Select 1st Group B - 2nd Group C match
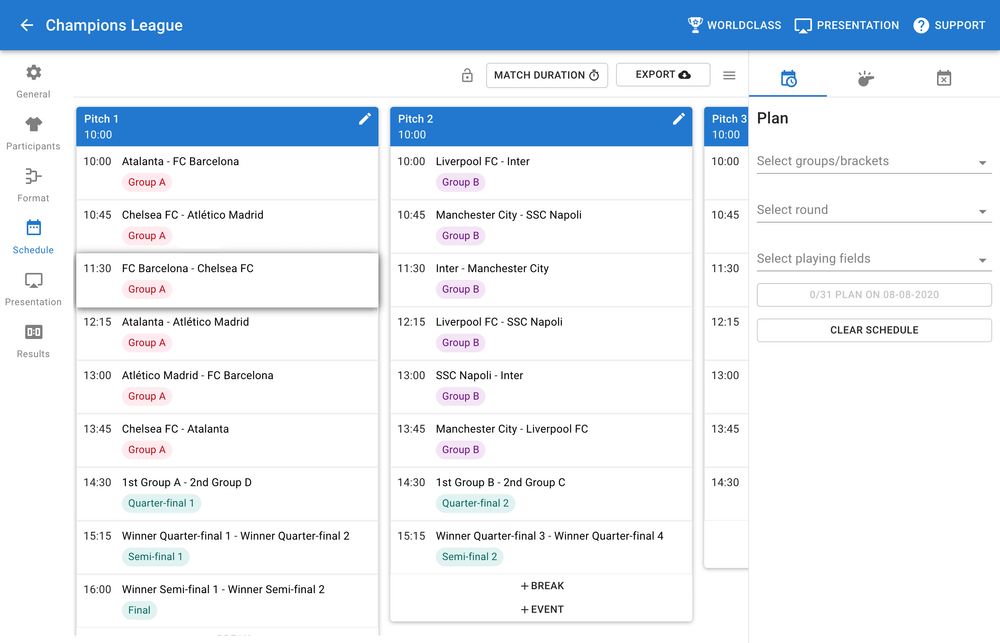Screen dimensions: 1000x643 [541, 494]
